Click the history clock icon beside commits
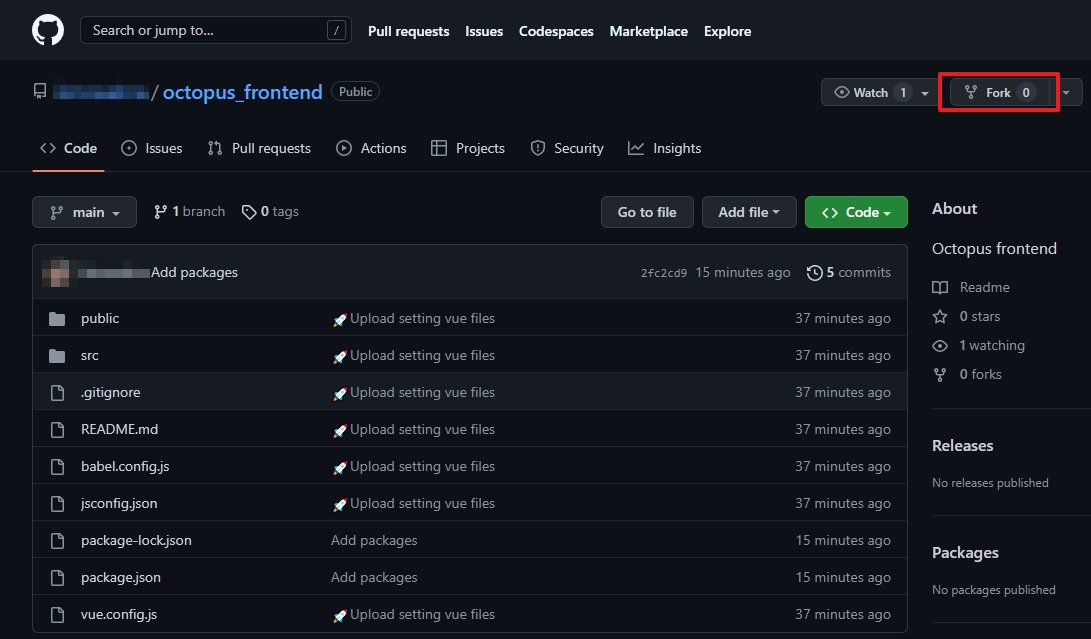The image size is (1091, 639). tap(814, 273)
